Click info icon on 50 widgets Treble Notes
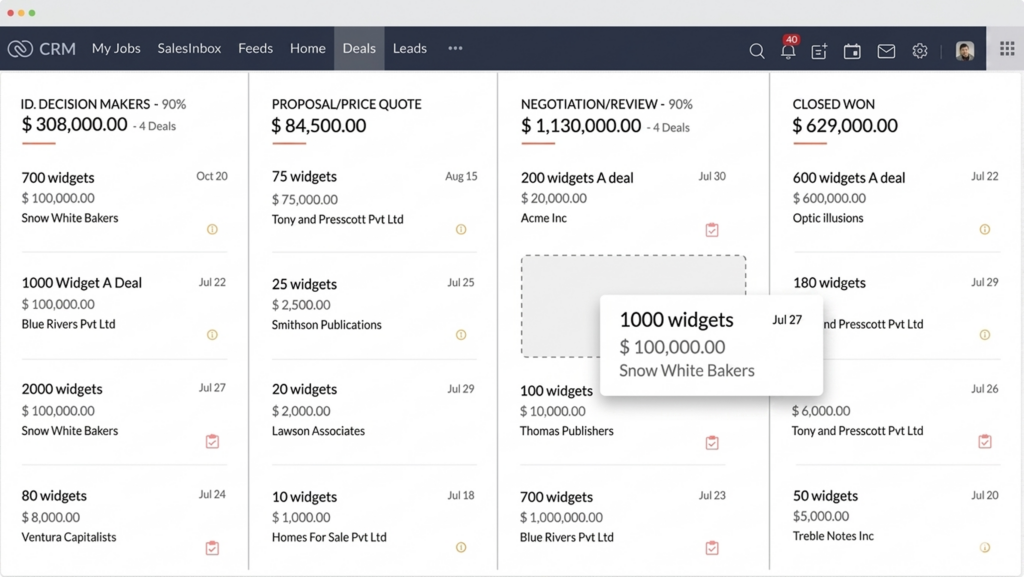Image resolution: width=1024 pixels, height=577 pixels. (x=985, y=548)
